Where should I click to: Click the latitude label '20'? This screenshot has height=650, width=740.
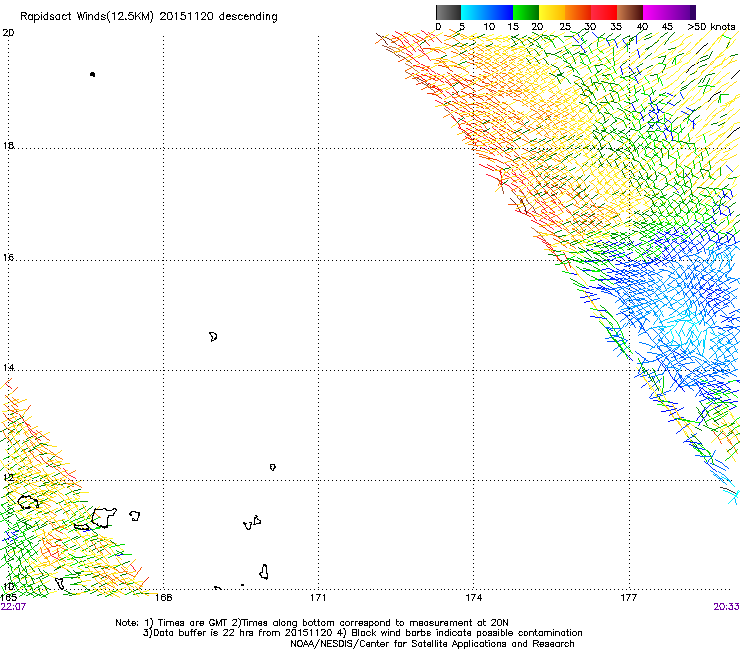coord(8,33)
